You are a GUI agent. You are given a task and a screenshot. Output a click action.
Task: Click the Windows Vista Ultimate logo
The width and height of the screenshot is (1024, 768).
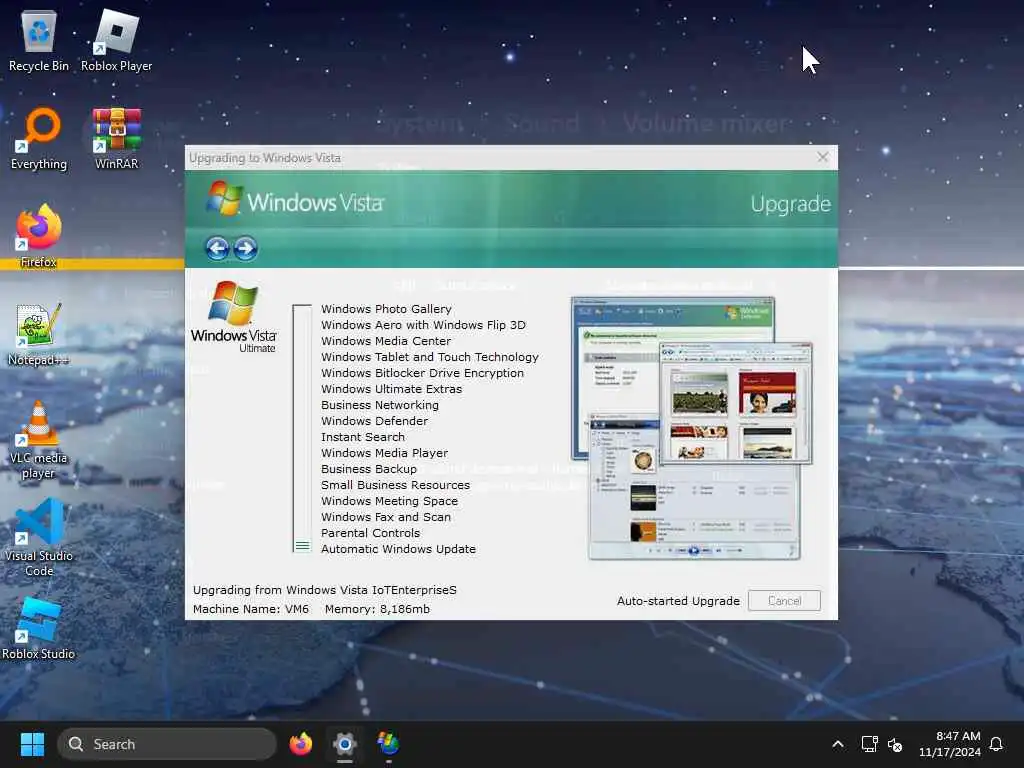click(234, 317)
